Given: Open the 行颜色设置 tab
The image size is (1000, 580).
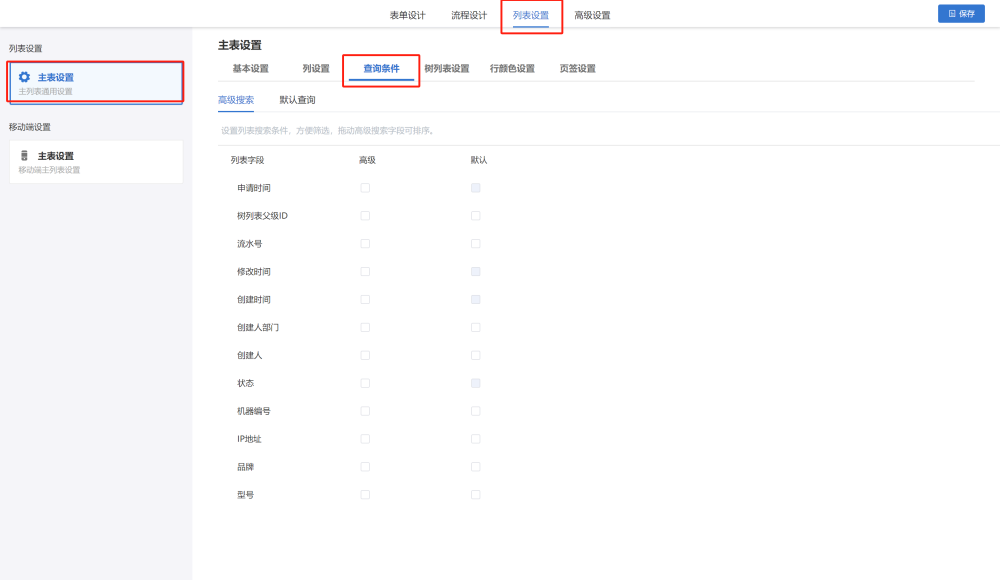Looking at the screenshot, I should (512, 69).
